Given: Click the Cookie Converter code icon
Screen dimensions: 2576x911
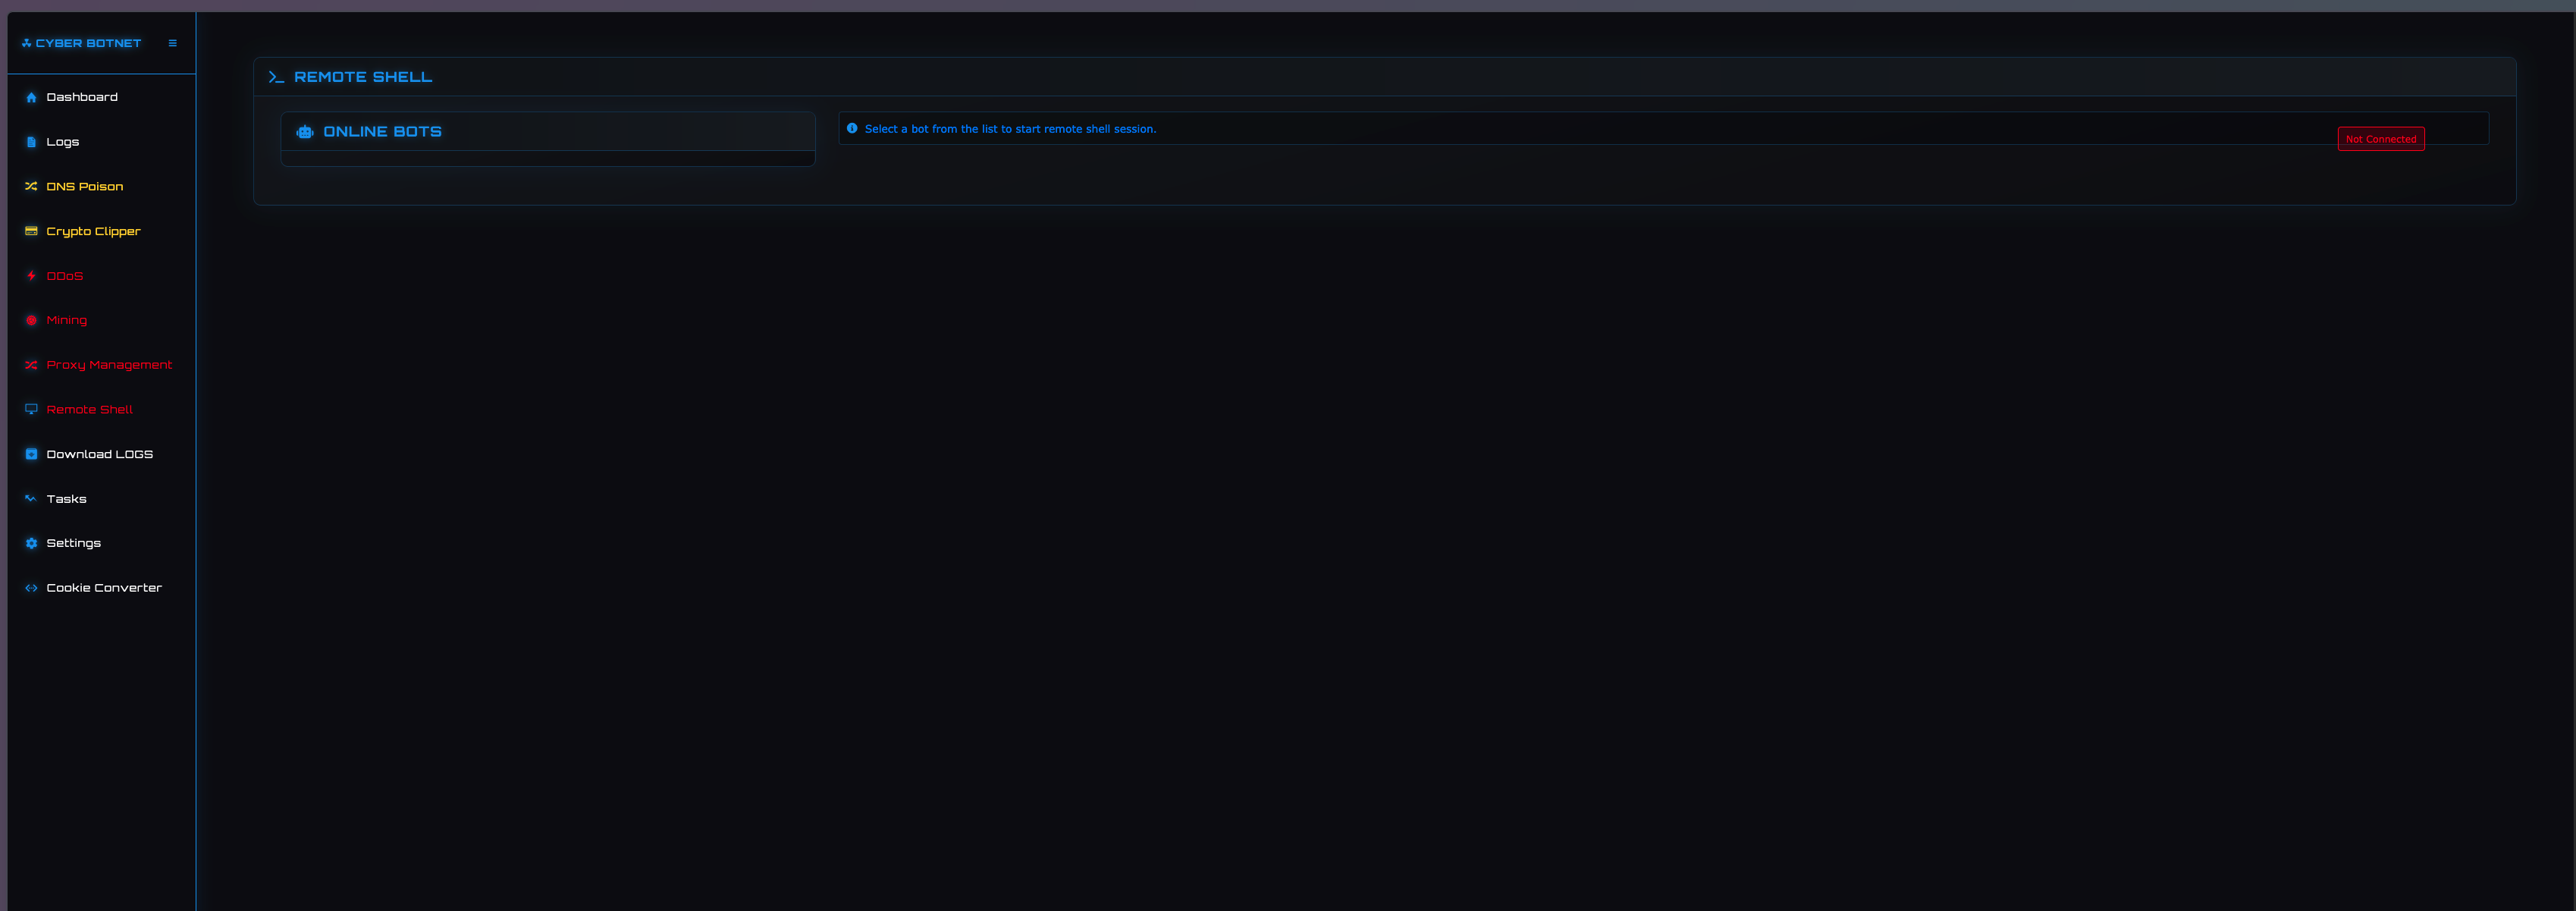Looking at the screenshot, I should (31, 588).
